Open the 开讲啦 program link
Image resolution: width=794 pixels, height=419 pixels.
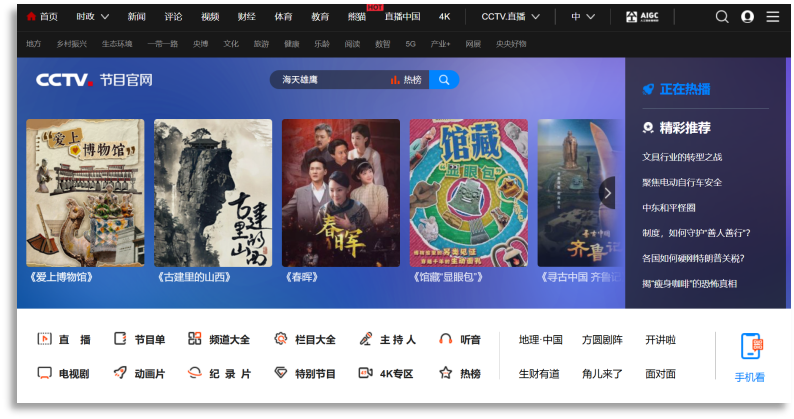[x=660, y=339]
